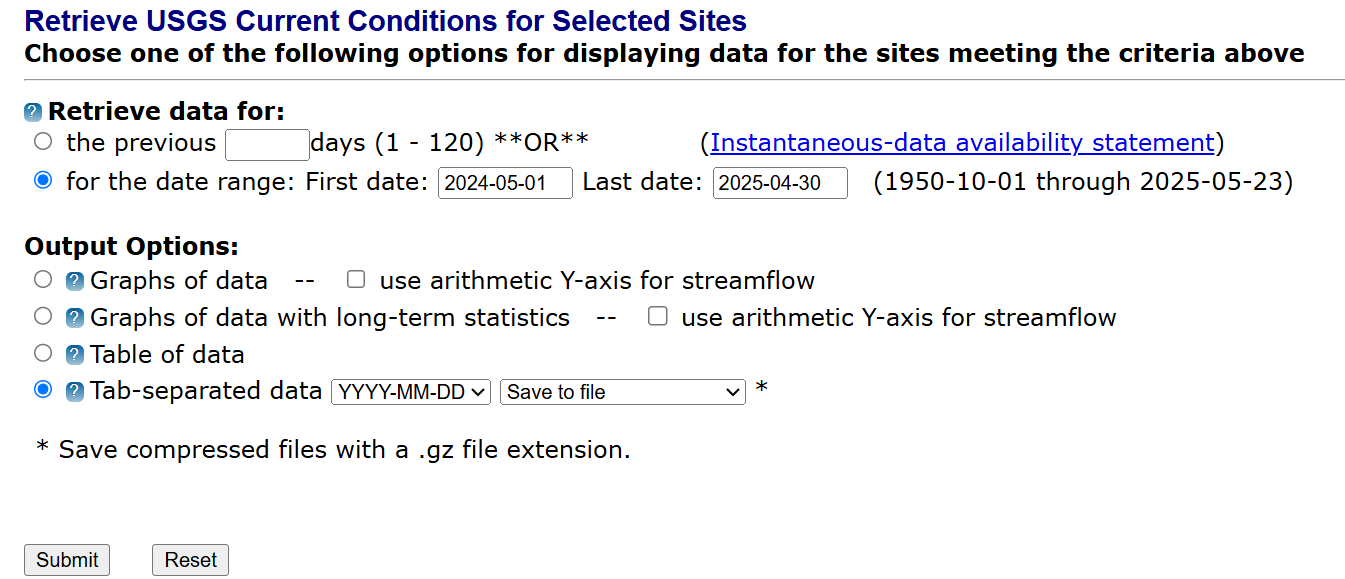Select Graphs of data output option
Image resolution: width=1345 pixels, height=579 pixels.
point(42,280)
